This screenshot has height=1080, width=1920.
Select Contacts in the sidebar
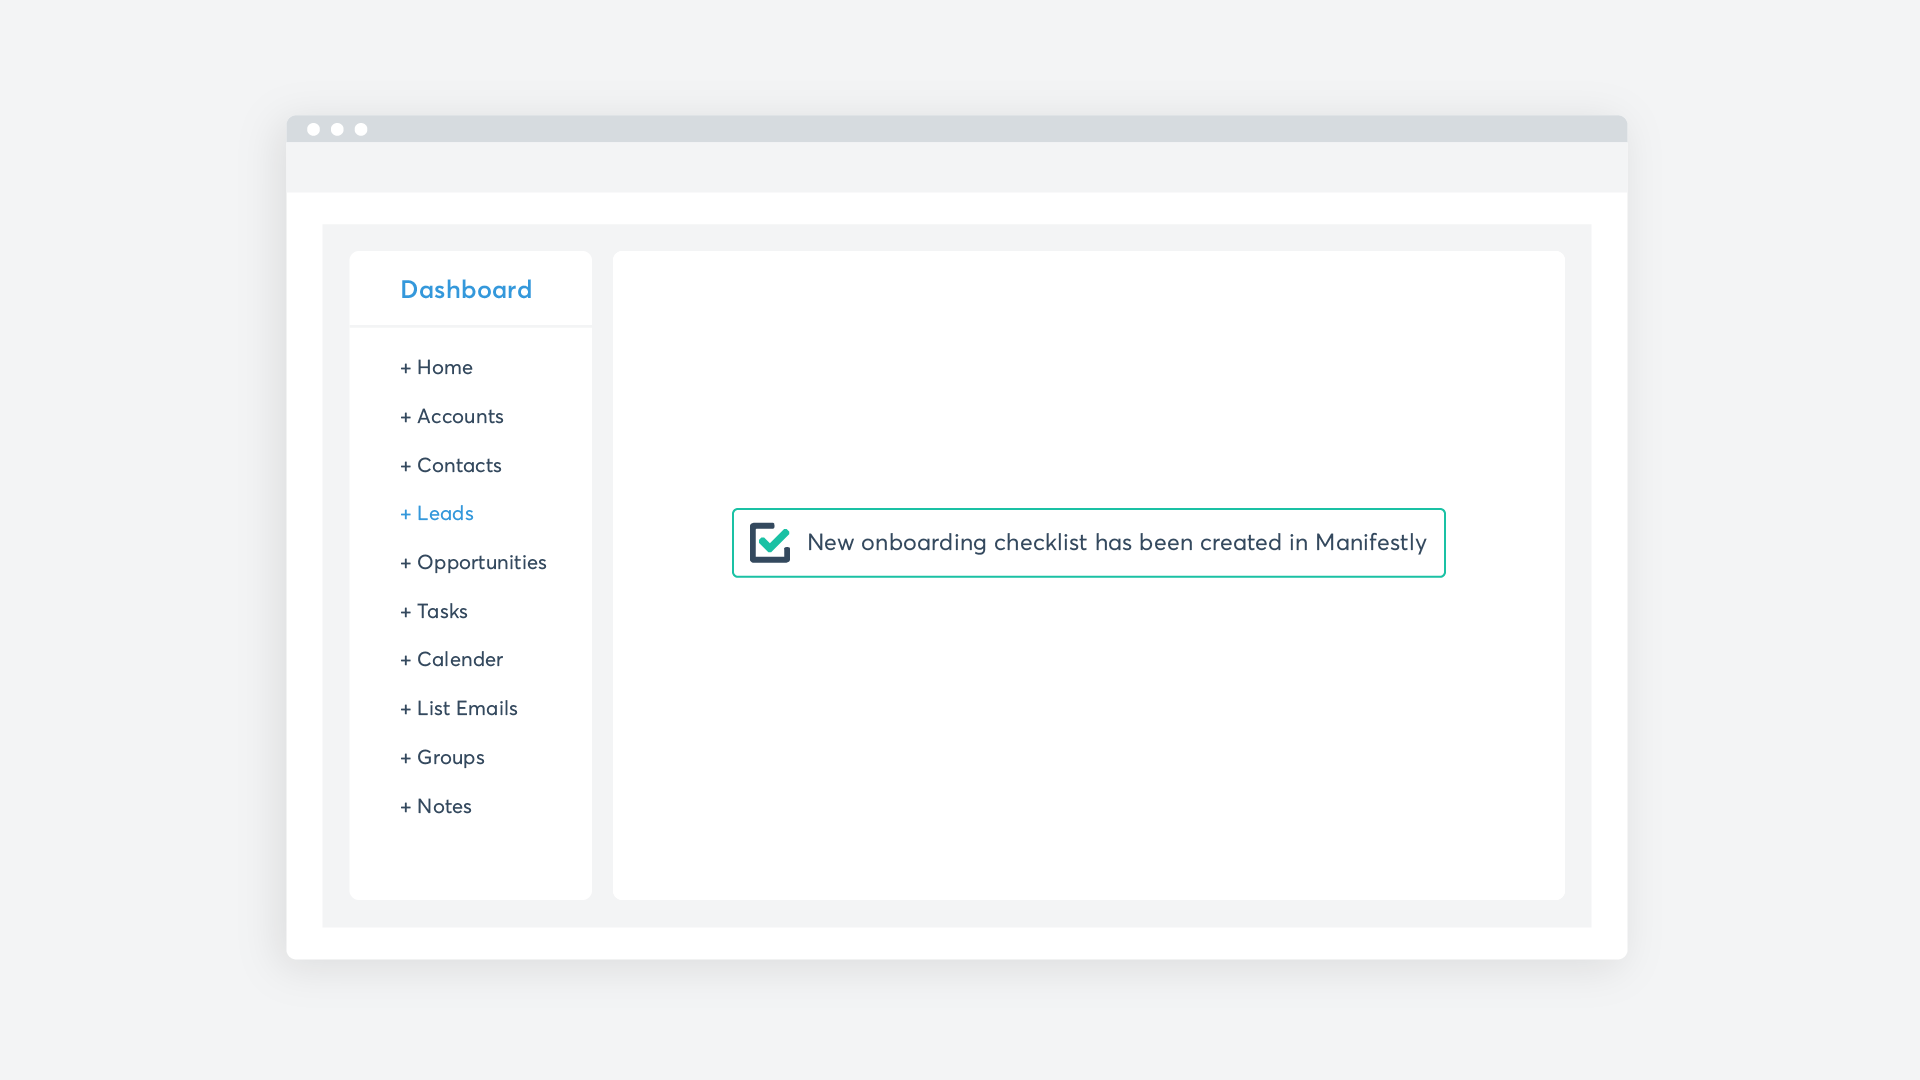[451, 466]
